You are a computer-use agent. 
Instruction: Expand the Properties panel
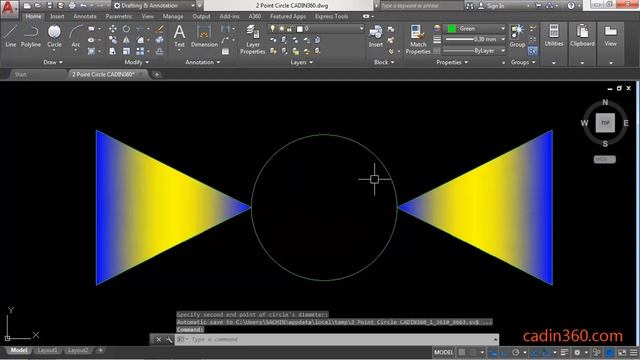tap(452, 62)
